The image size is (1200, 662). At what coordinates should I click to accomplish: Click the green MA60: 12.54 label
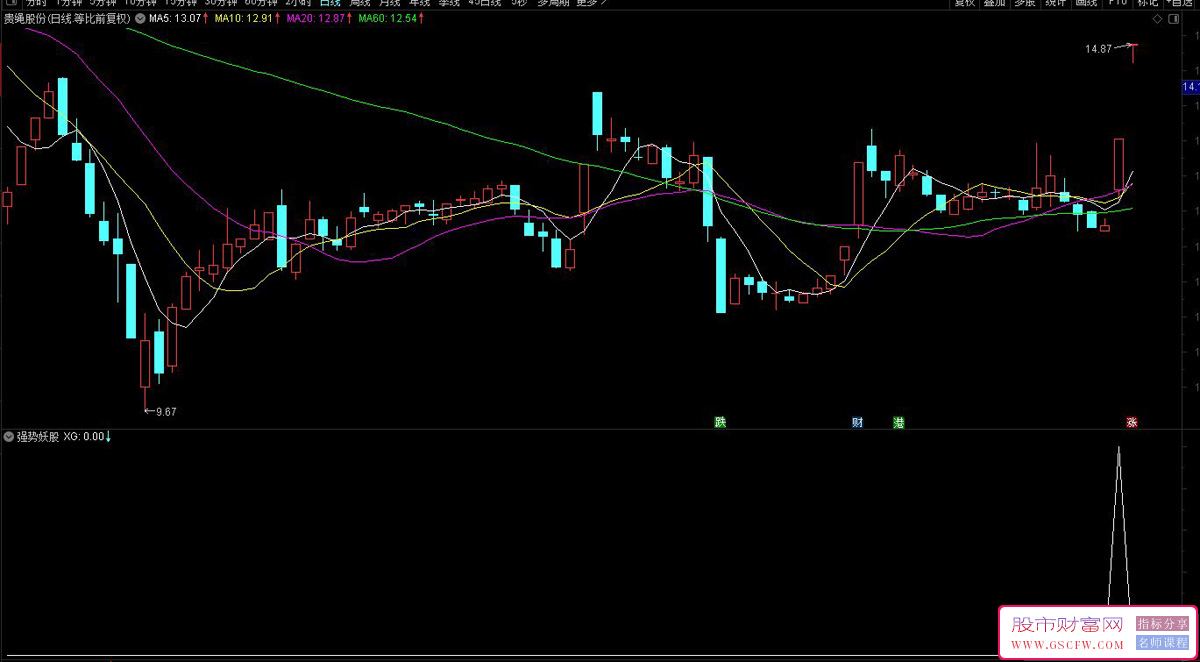tap(388, 18)
